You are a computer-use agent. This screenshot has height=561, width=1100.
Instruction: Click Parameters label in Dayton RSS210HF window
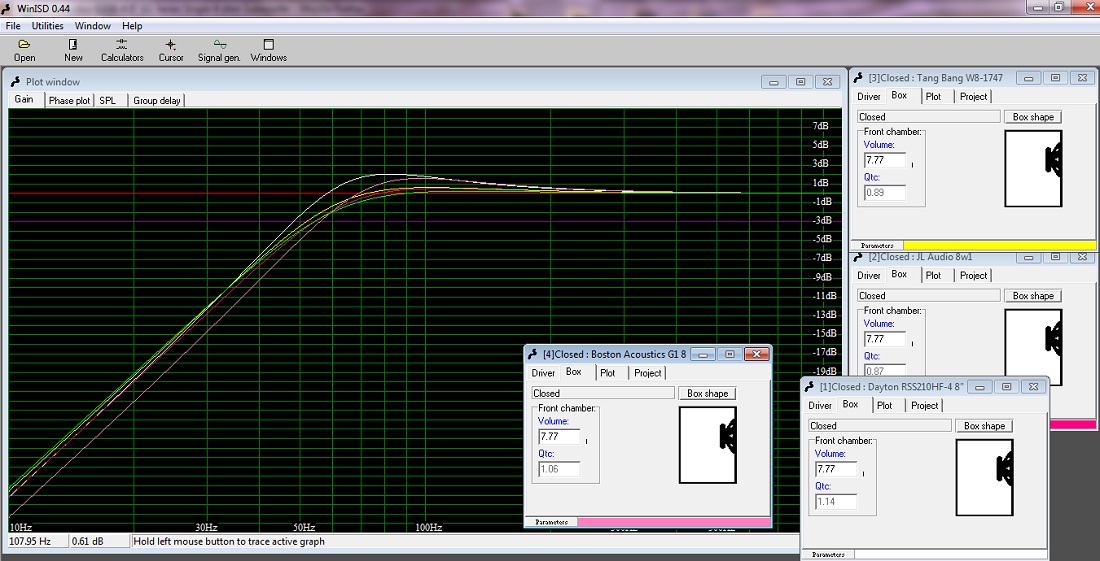829,555
